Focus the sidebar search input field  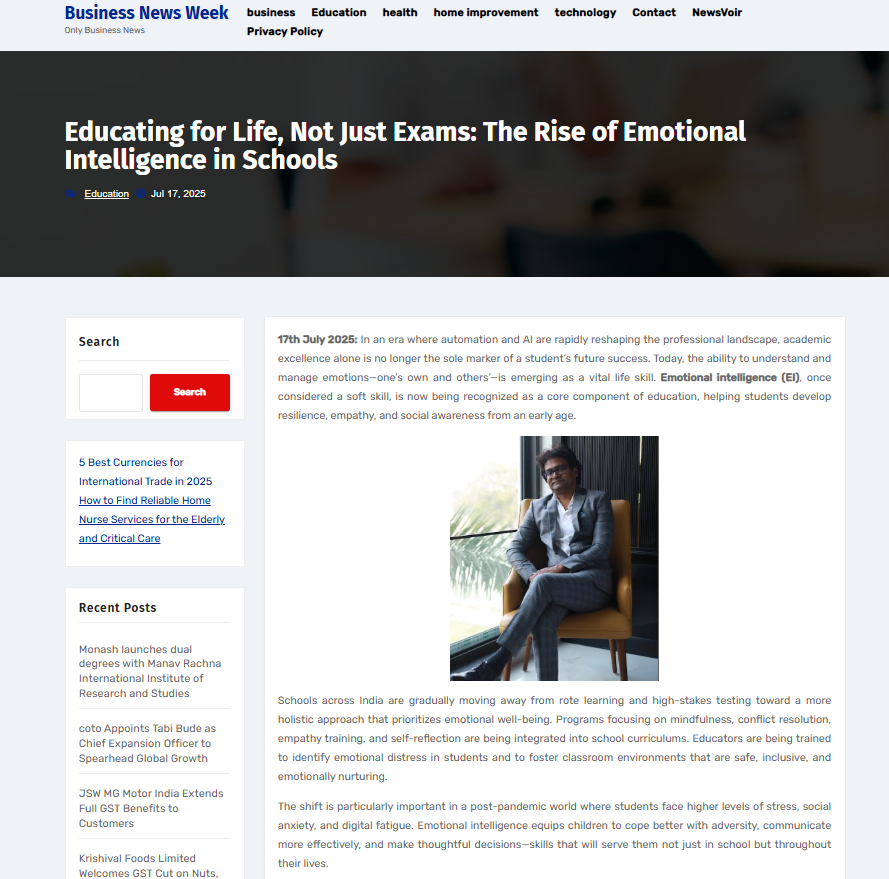point(111,392)
